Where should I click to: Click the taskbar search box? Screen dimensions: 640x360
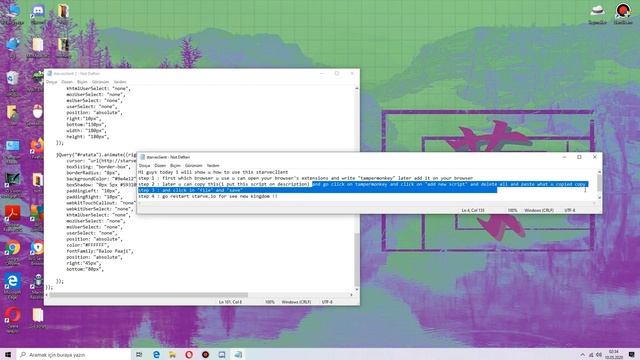pos(73,354)
